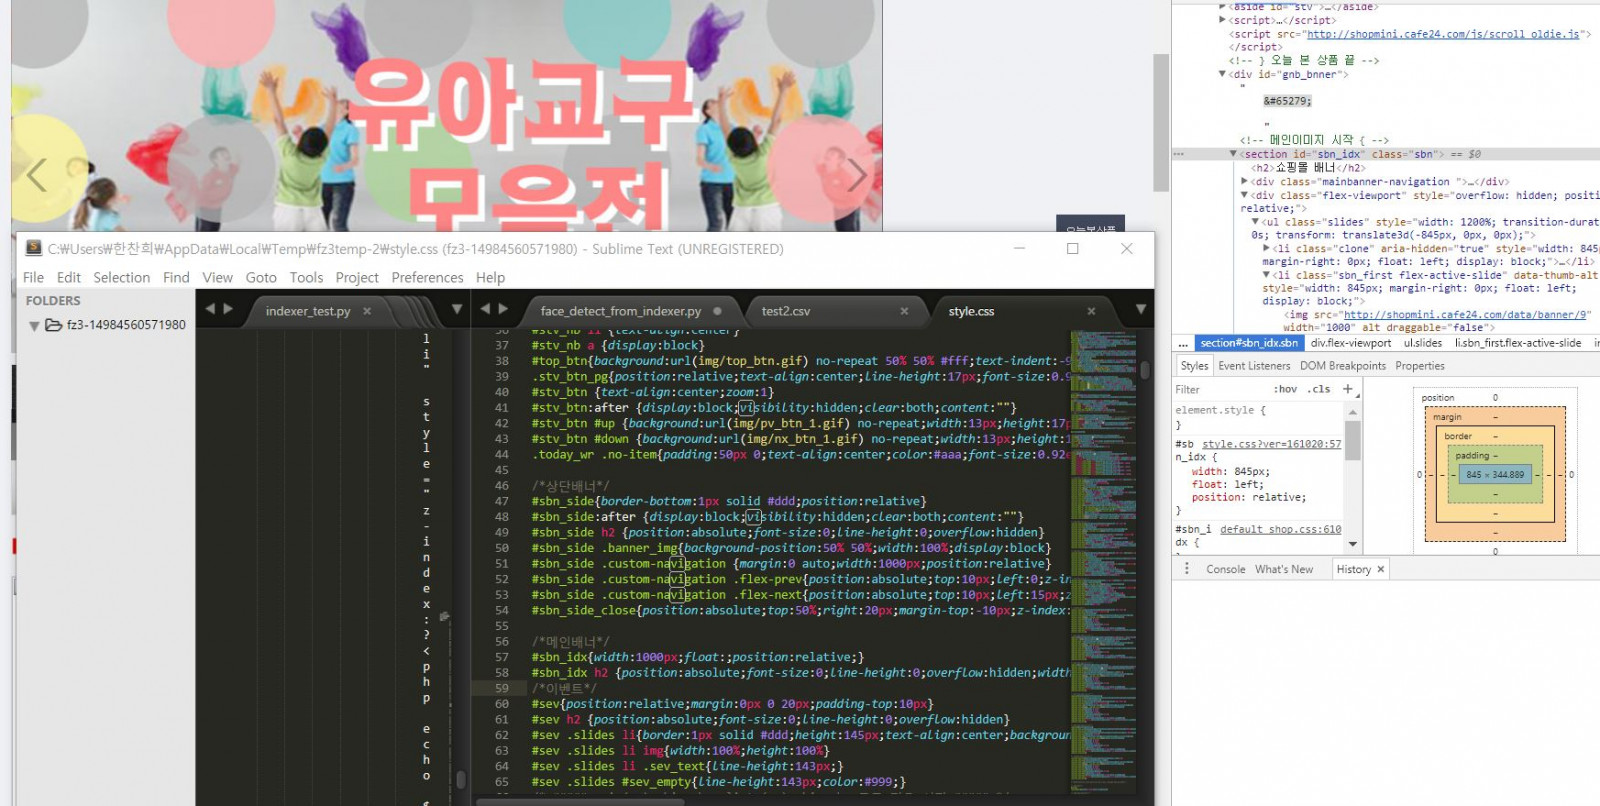Select the div.flex-viewport breadcrumb
This screenshot has width=1600, height=806.
click(1351, 343)
